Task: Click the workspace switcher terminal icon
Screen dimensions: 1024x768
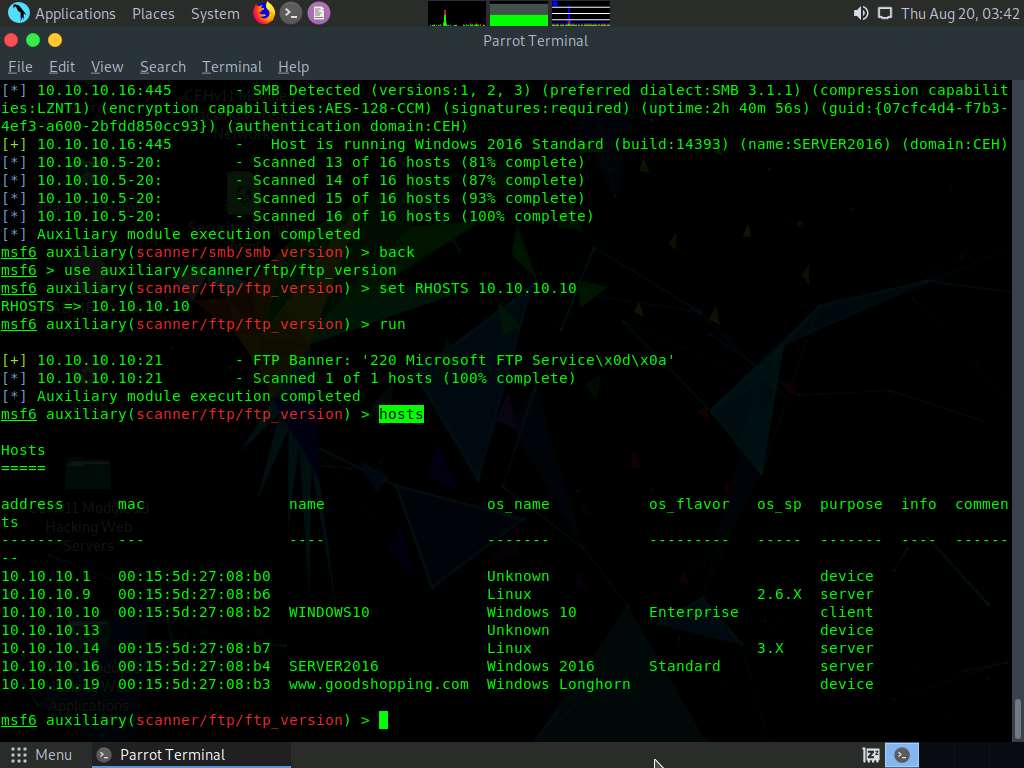Action: tap(902, 755)
